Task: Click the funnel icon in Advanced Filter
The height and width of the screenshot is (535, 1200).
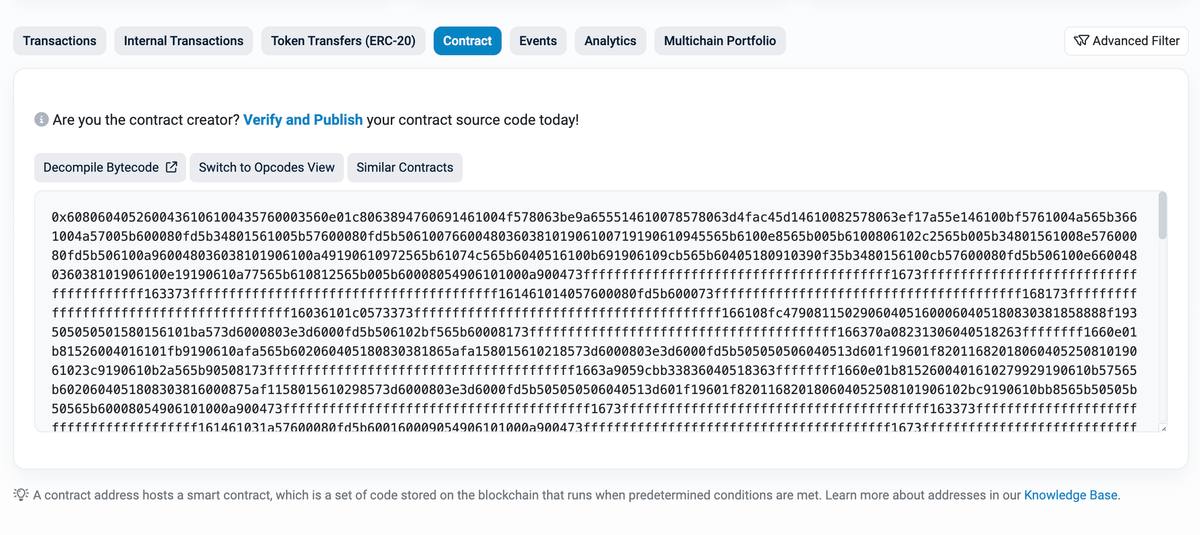Action: point(1080,41)
